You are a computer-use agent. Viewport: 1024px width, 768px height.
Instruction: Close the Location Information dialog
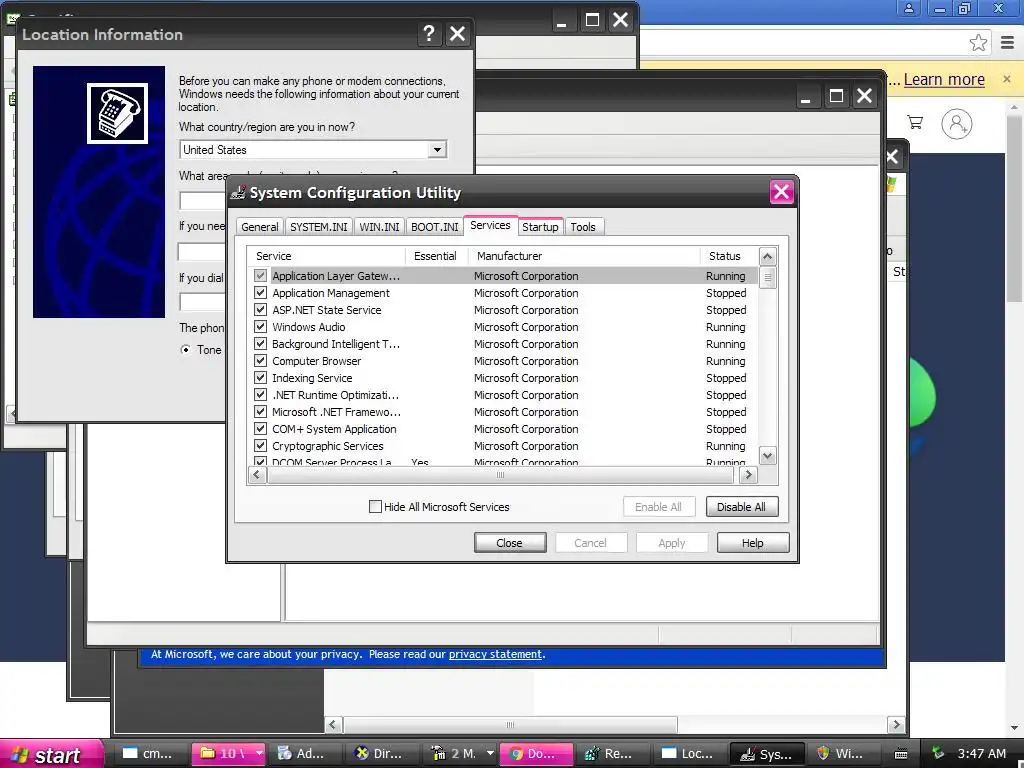coord(458,33)
